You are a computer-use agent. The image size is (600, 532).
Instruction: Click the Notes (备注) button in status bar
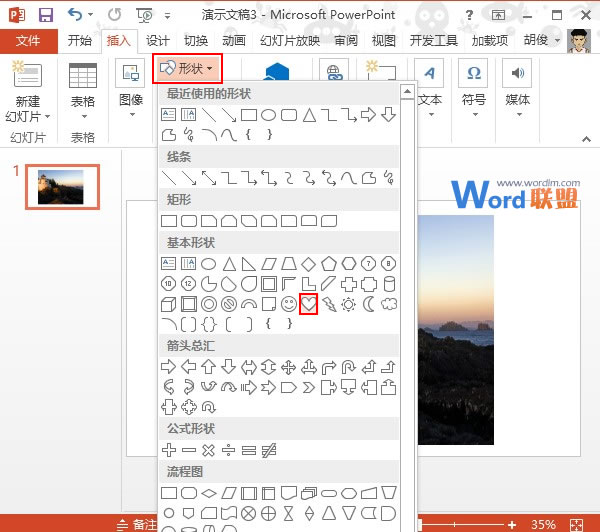coord(137,524)
